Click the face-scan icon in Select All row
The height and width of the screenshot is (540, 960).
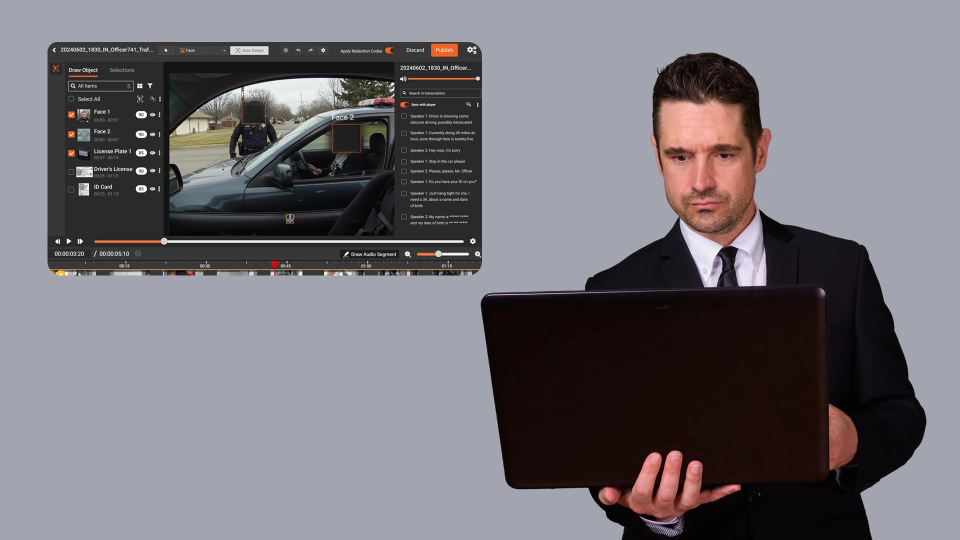point(140,99)
